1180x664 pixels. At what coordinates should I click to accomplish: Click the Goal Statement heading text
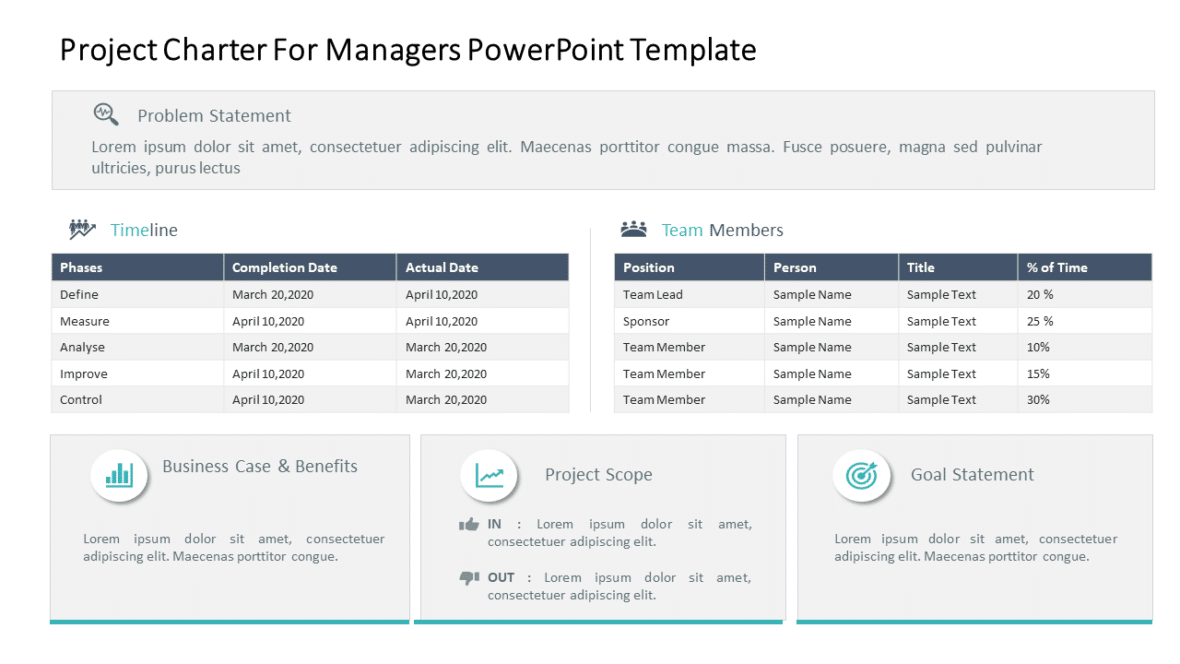(971, 474)
